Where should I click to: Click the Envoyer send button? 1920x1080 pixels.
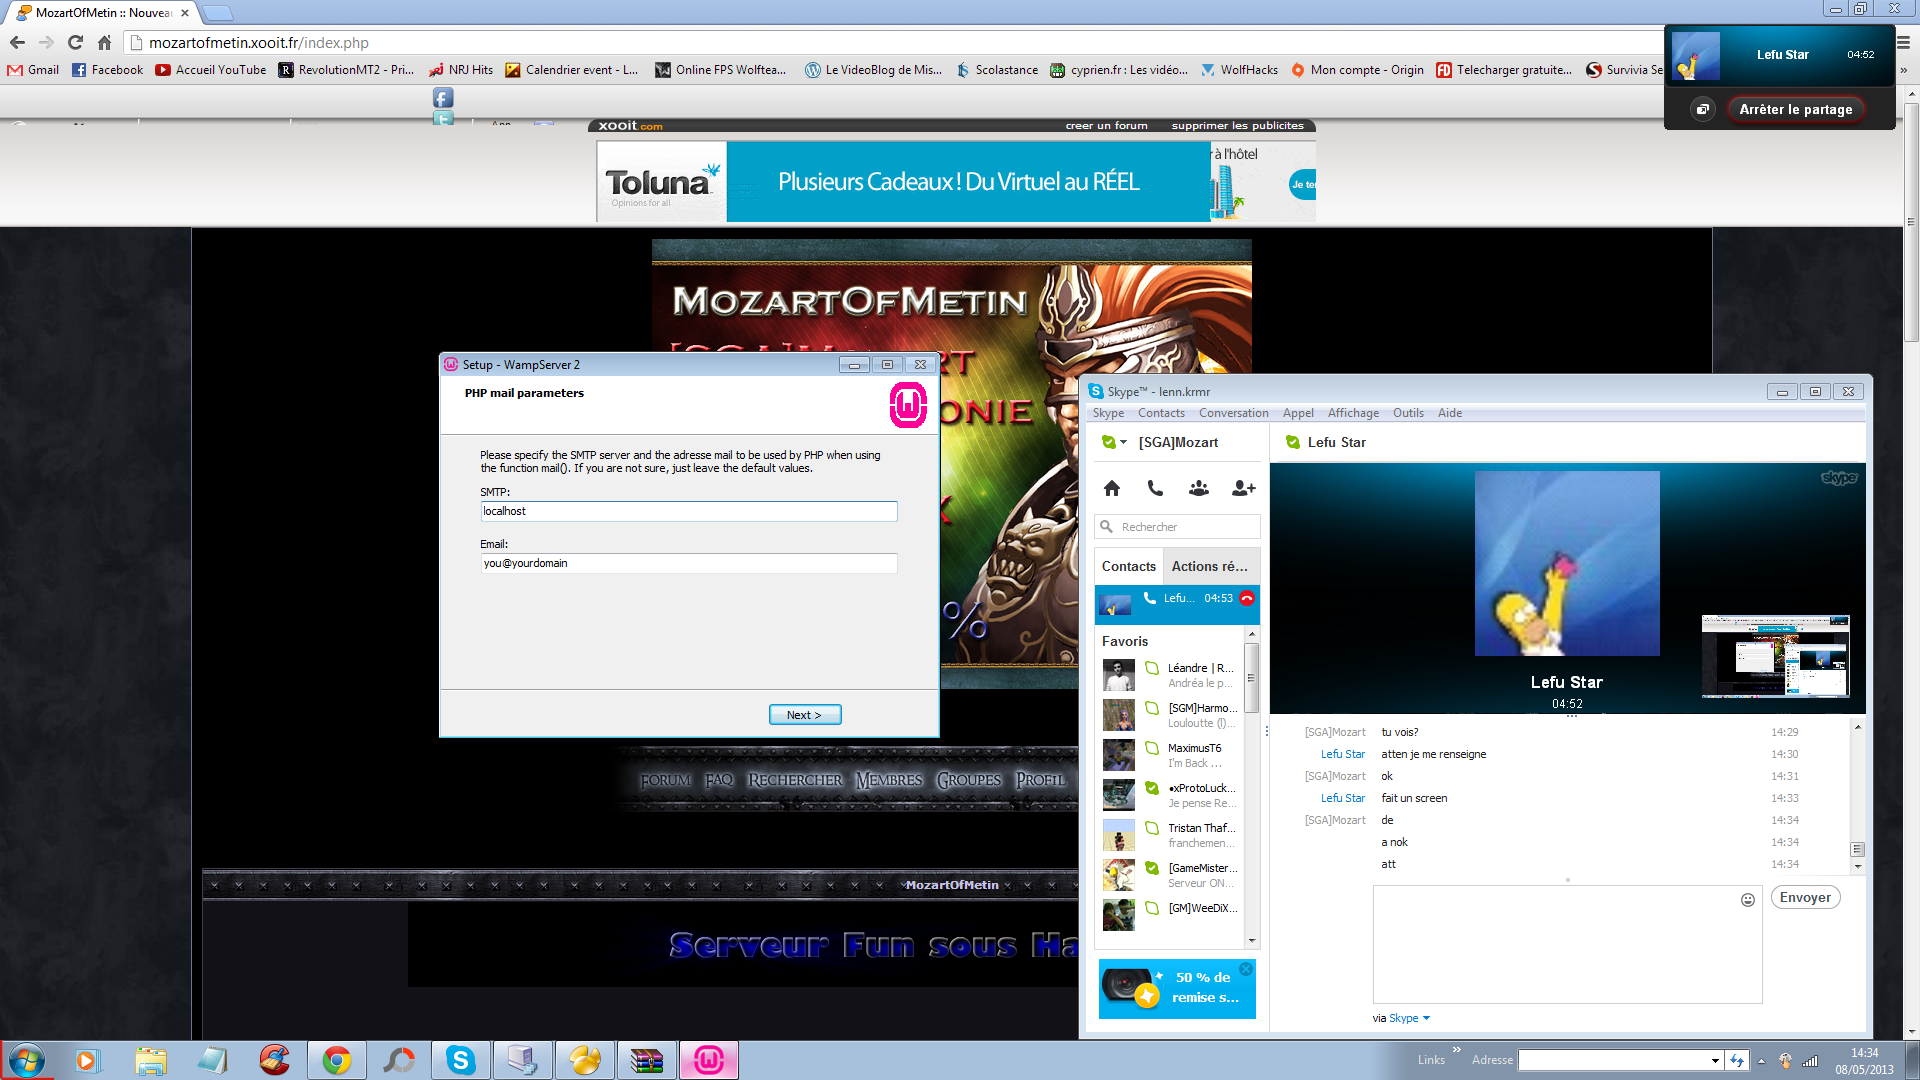(1805, 897)
